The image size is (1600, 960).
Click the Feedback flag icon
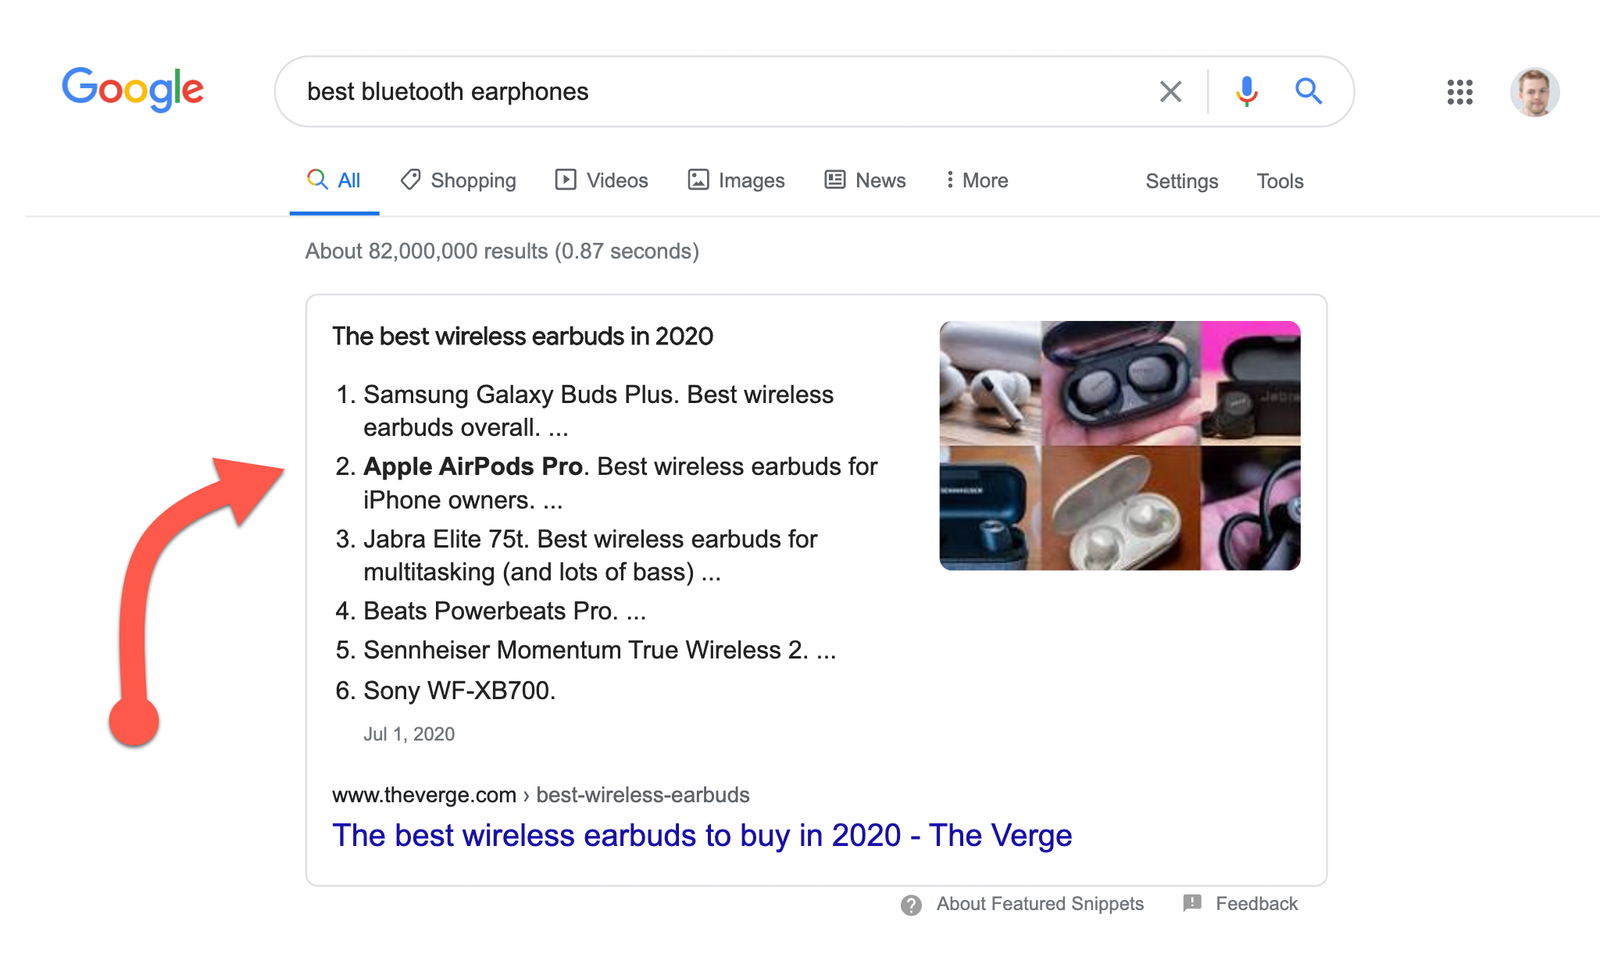tap(1192, 903)
